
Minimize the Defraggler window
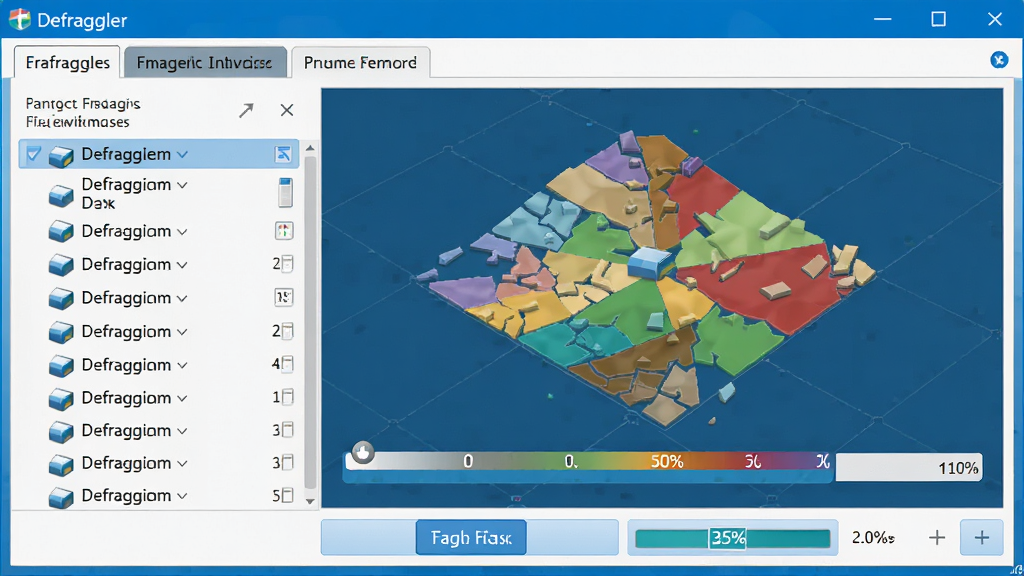click(x=882, y=19)
